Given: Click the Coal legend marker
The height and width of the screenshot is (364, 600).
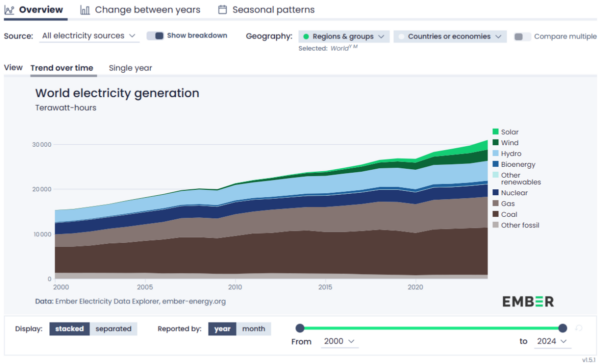Looking at the screenshot, I should 496,214.
